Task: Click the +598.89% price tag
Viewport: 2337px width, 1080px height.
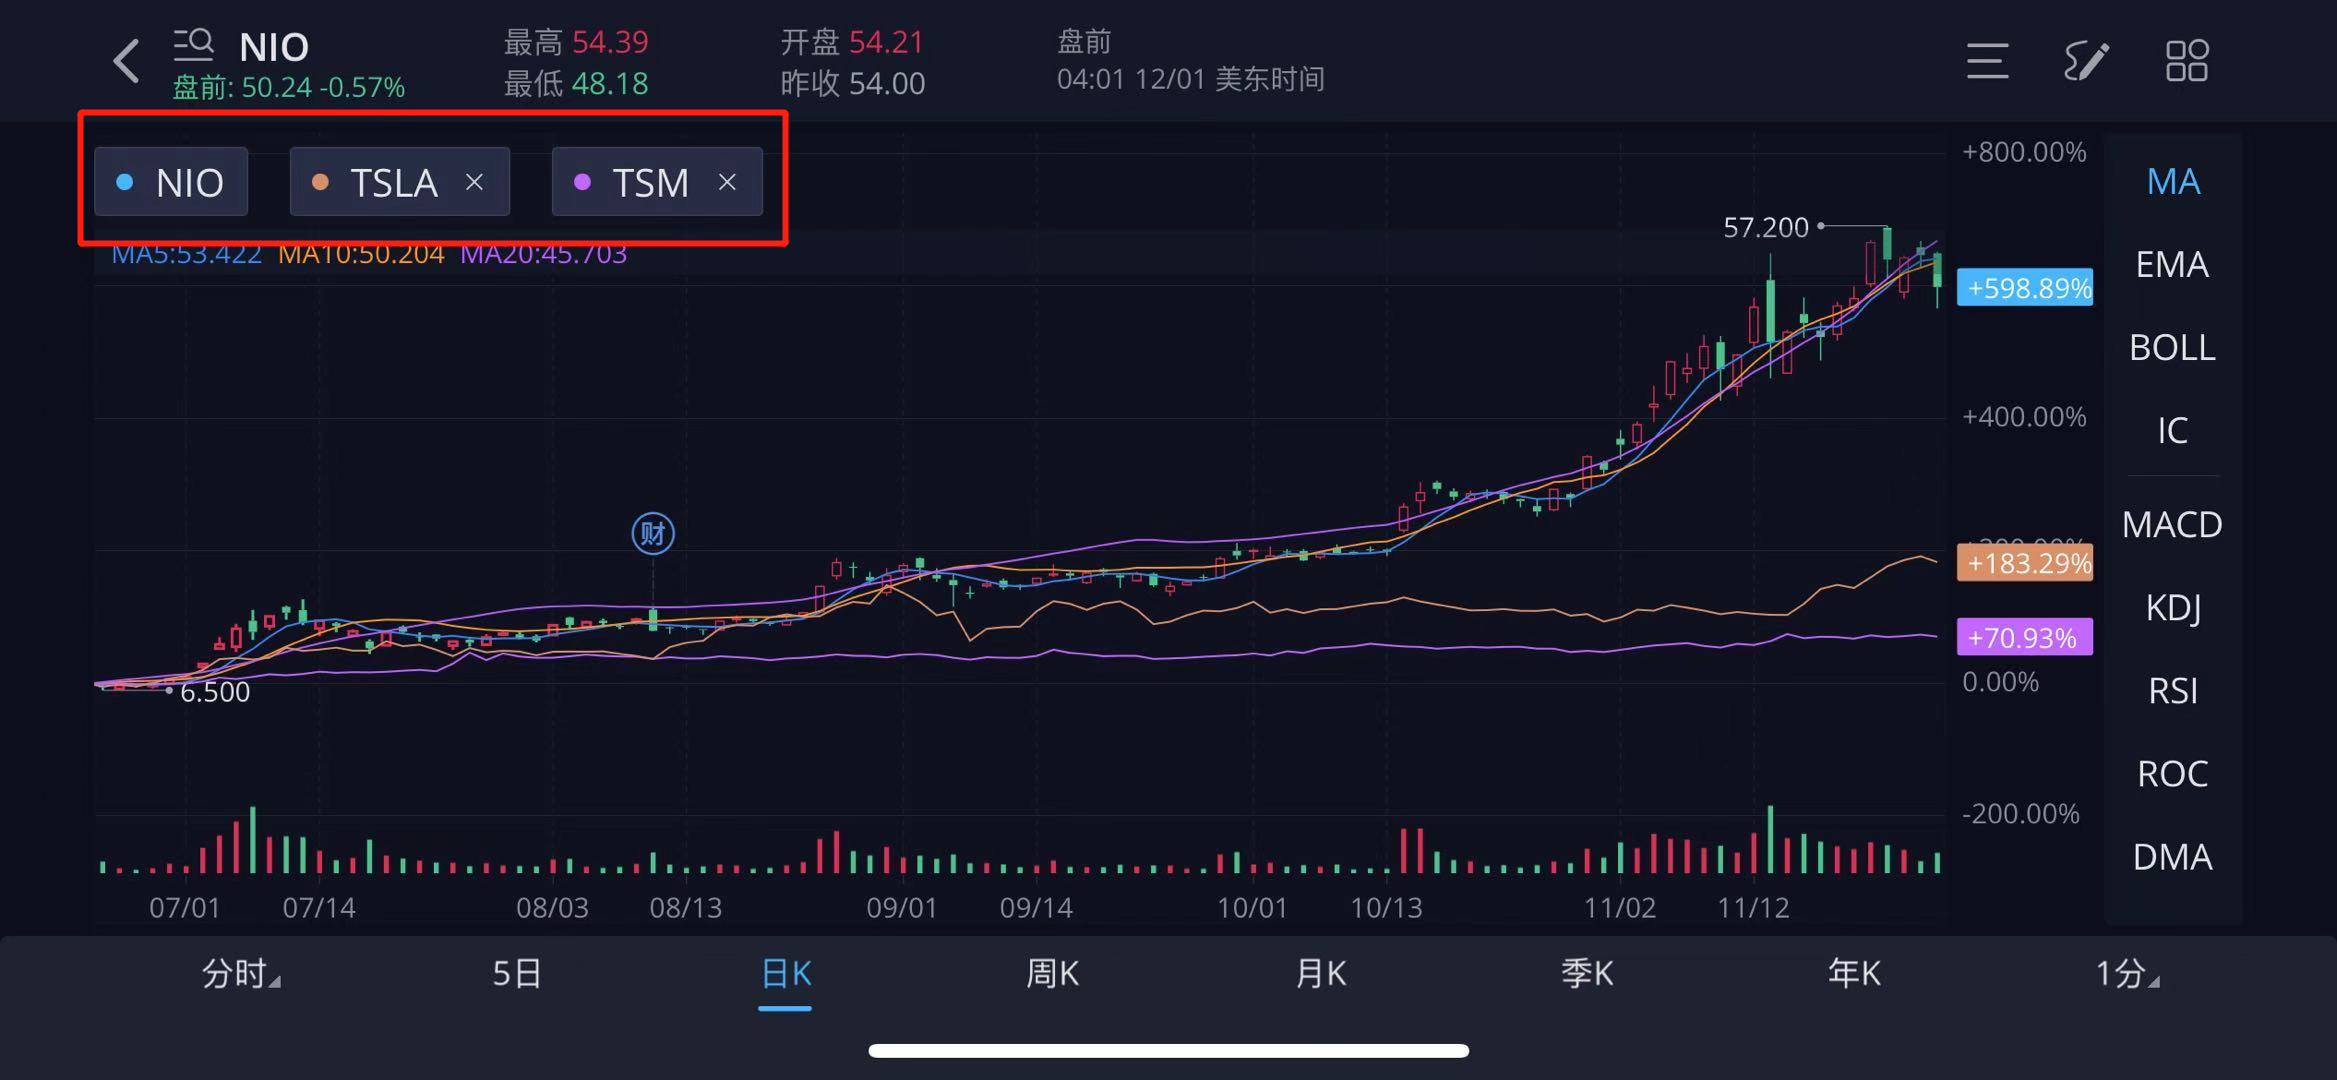Action: tap(2023, 288)
